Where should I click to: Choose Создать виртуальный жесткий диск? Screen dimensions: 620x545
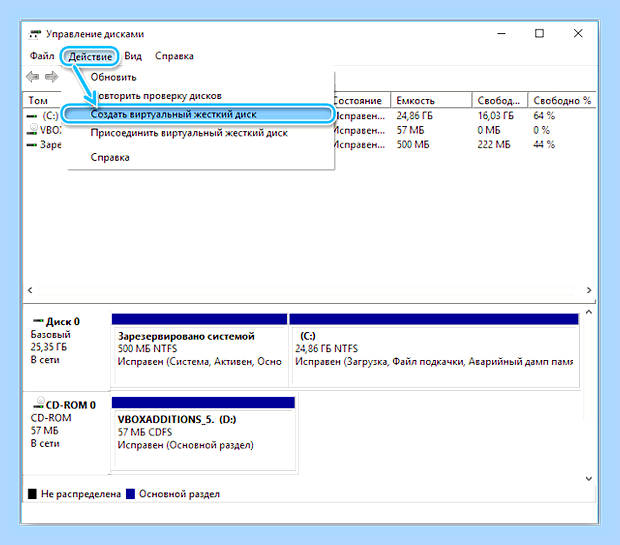[x=198, y=114]
